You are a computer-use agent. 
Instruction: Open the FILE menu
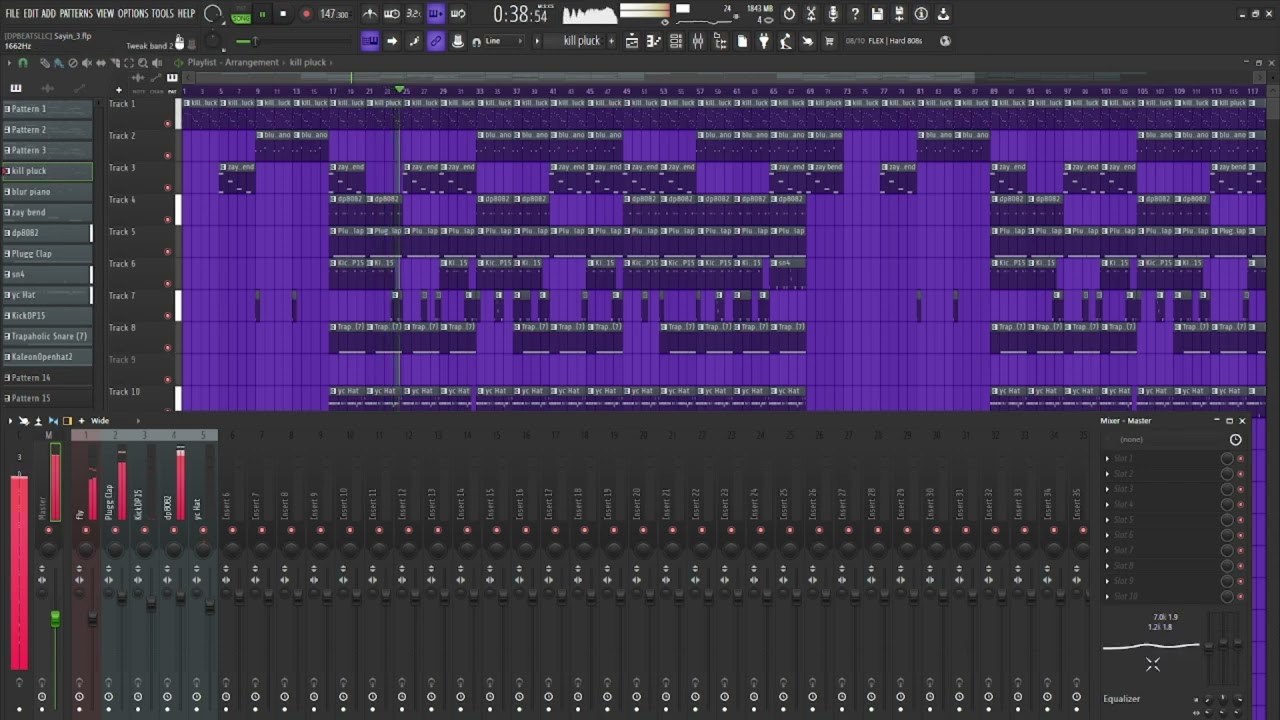[x=12, y=14]
